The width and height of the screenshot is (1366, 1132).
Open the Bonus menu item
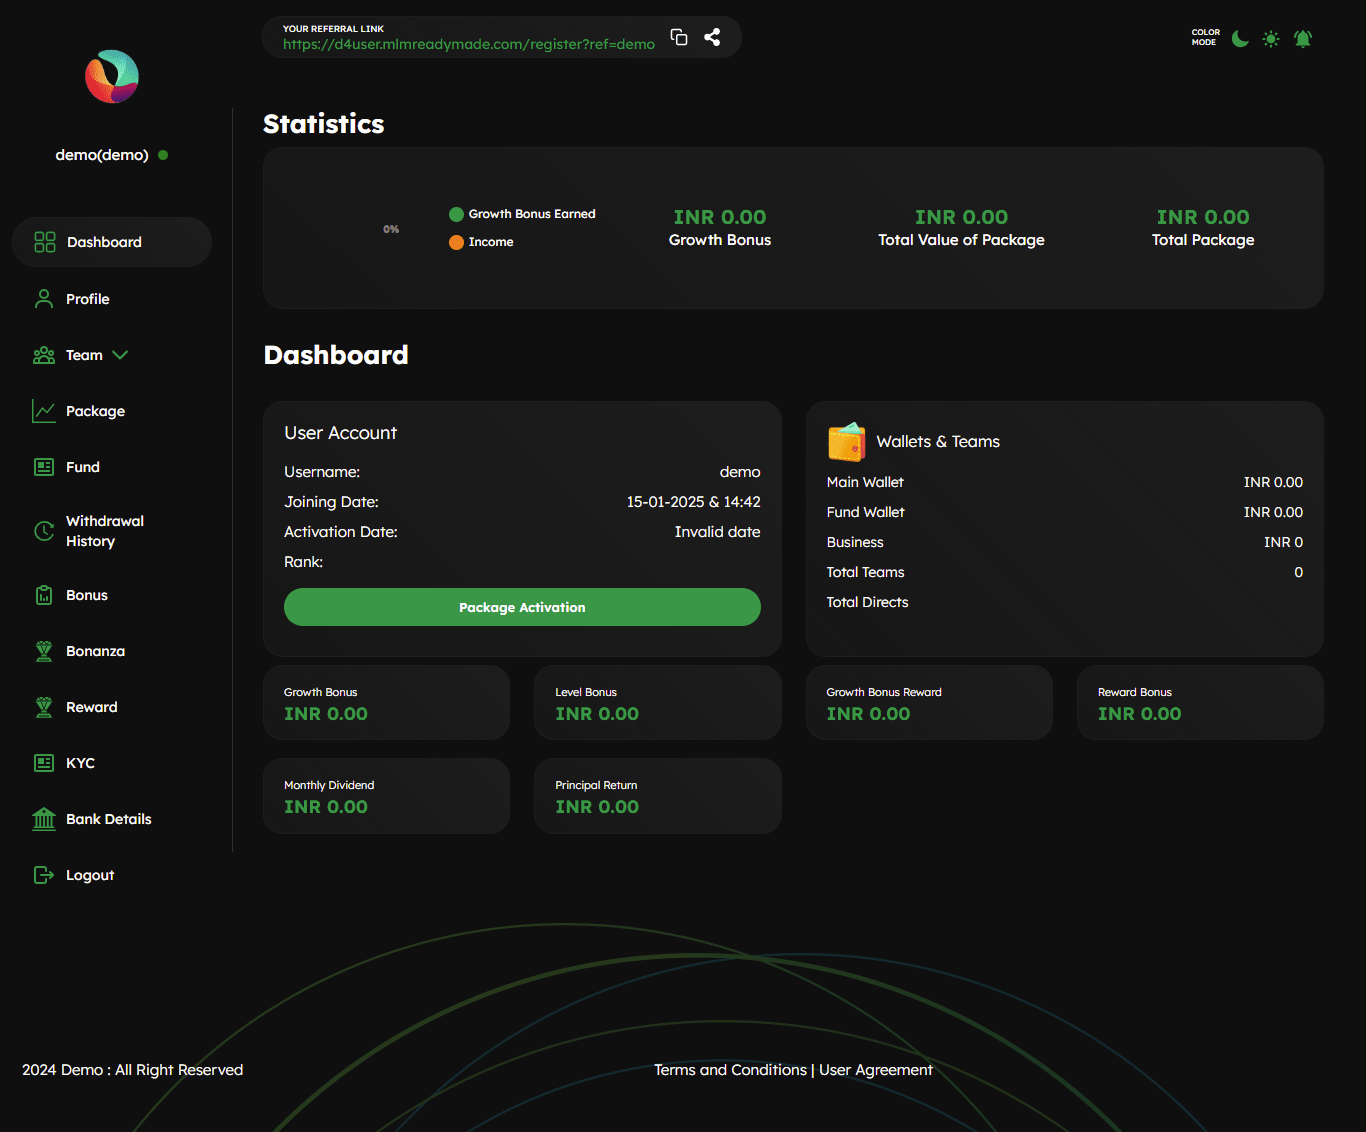[87, 595]
